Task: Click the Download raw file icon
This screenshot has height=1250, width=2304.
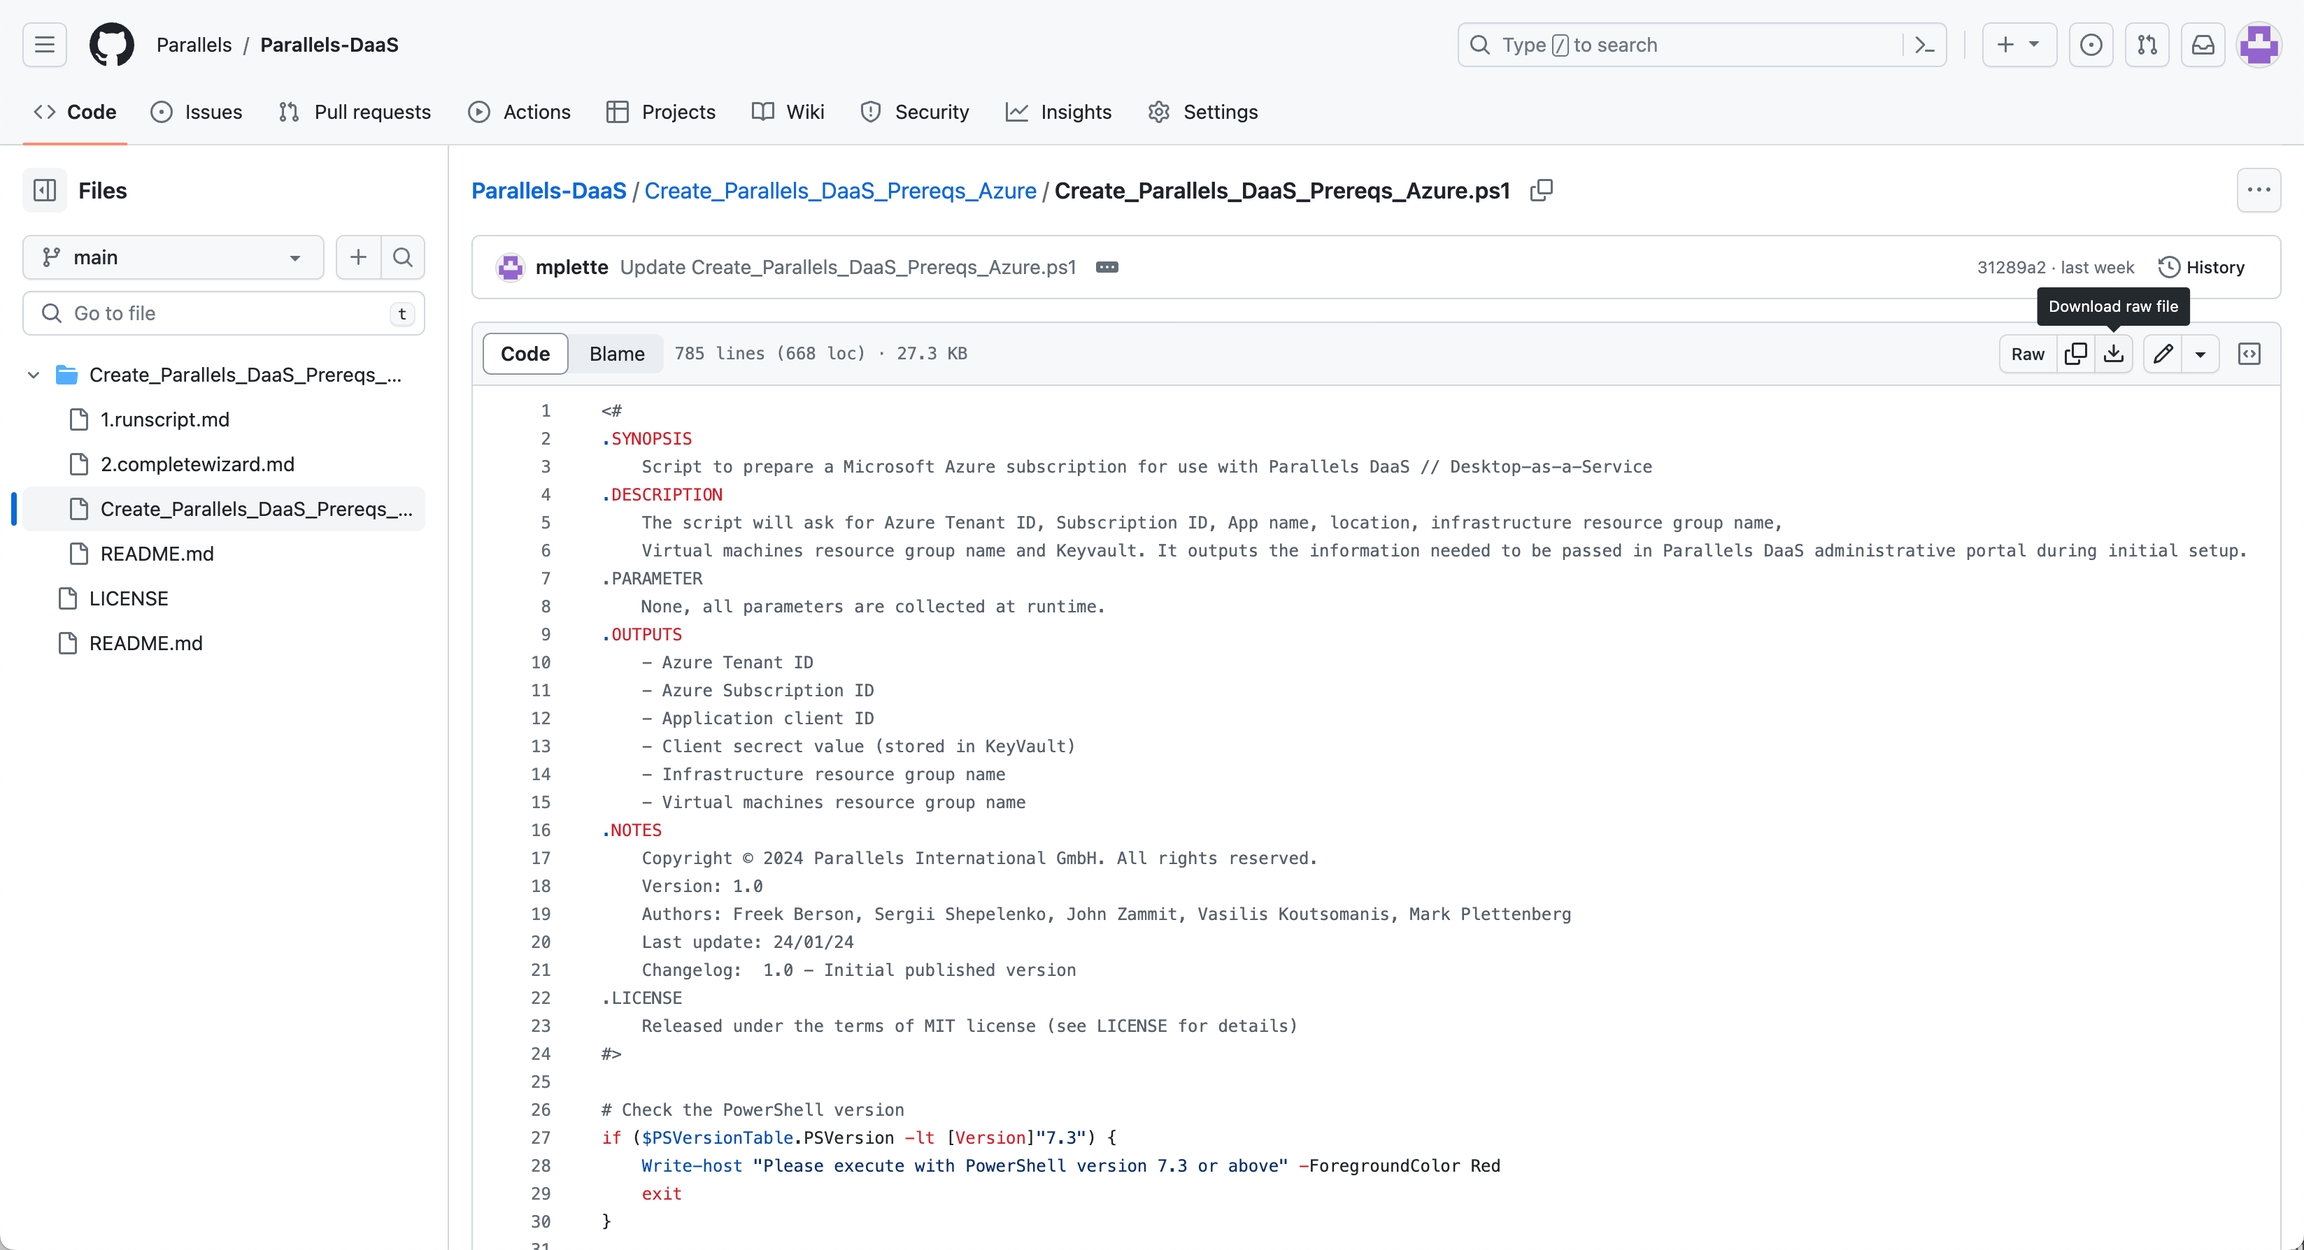Action: (x=2113, y=354)
